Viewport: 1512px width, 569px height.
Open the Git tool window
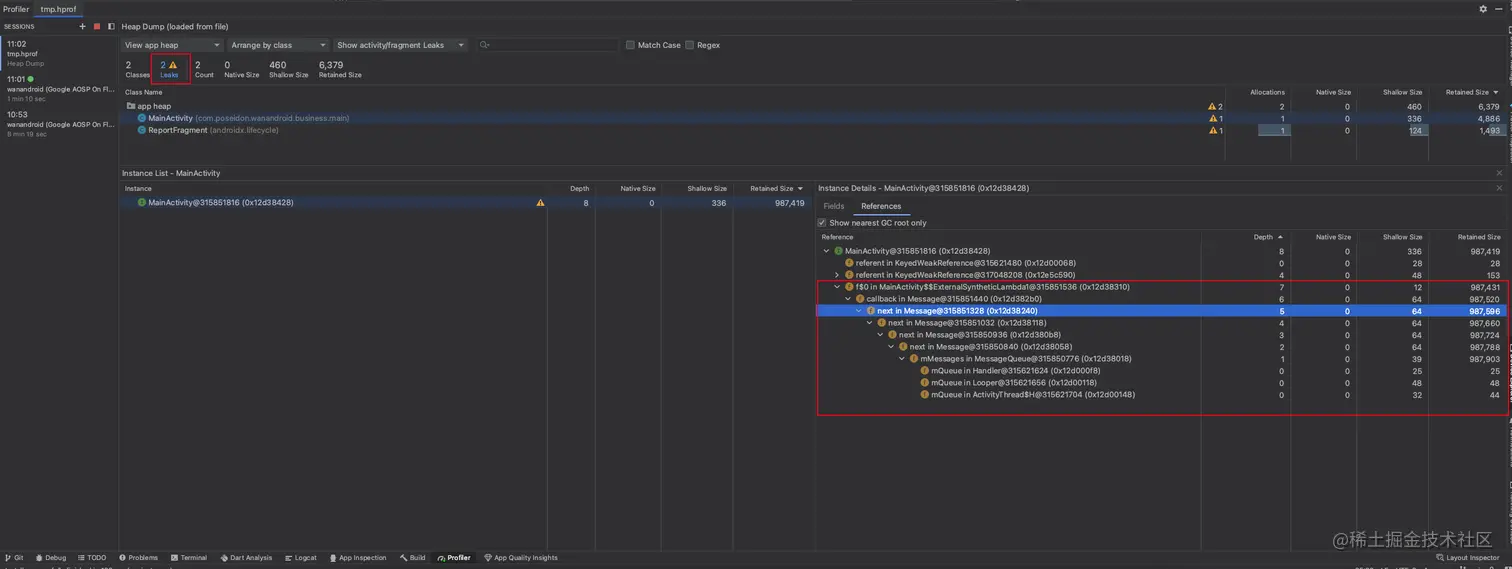click(x=15, y=558)
